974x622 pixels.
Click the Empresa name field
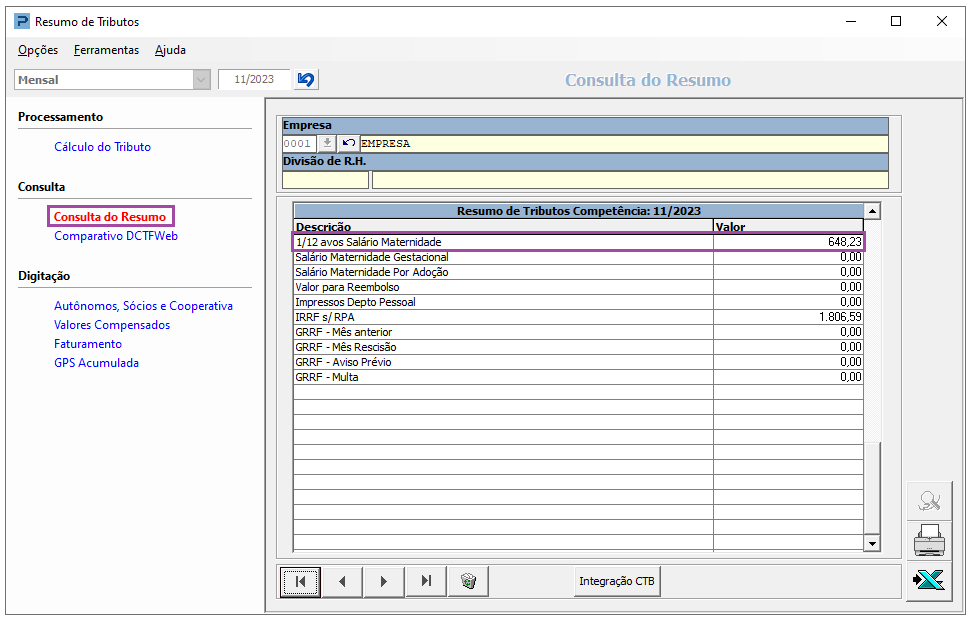point(624,144)
